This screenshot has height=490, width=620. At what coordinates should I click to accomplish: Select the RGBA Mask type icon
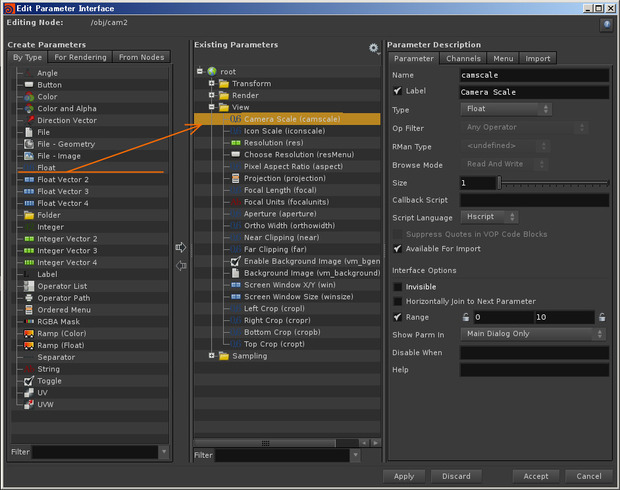coord(29,322)
